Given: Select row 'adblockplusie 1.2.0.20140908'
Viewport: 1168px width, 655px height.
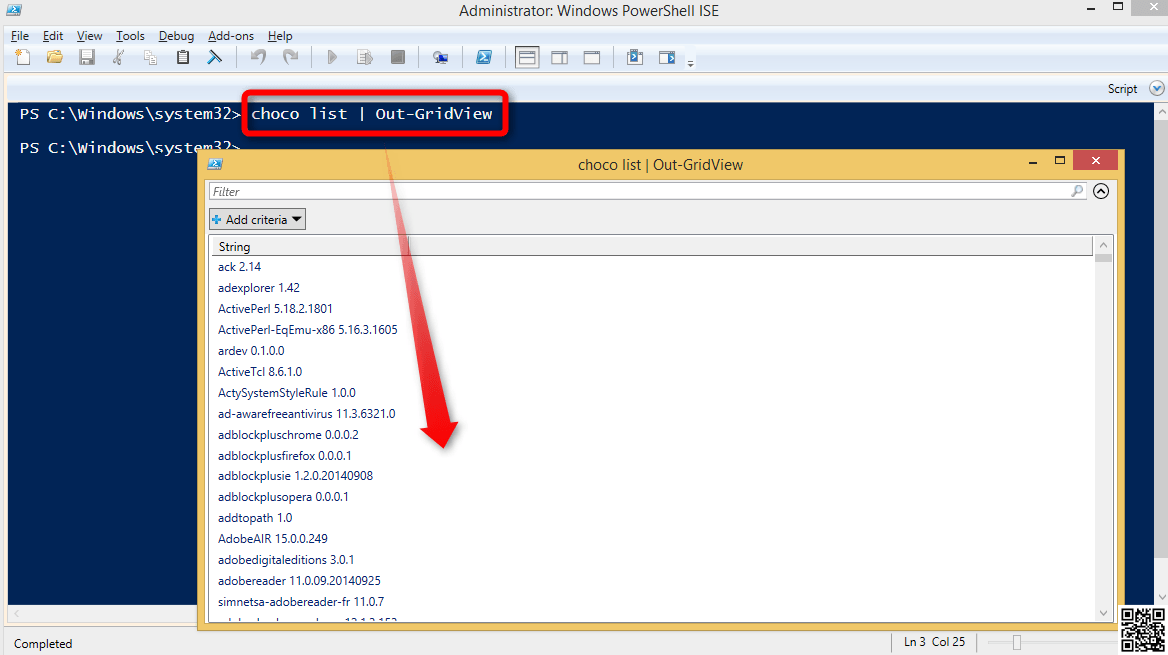Looking at the screenshot, I should pos(652,475).
